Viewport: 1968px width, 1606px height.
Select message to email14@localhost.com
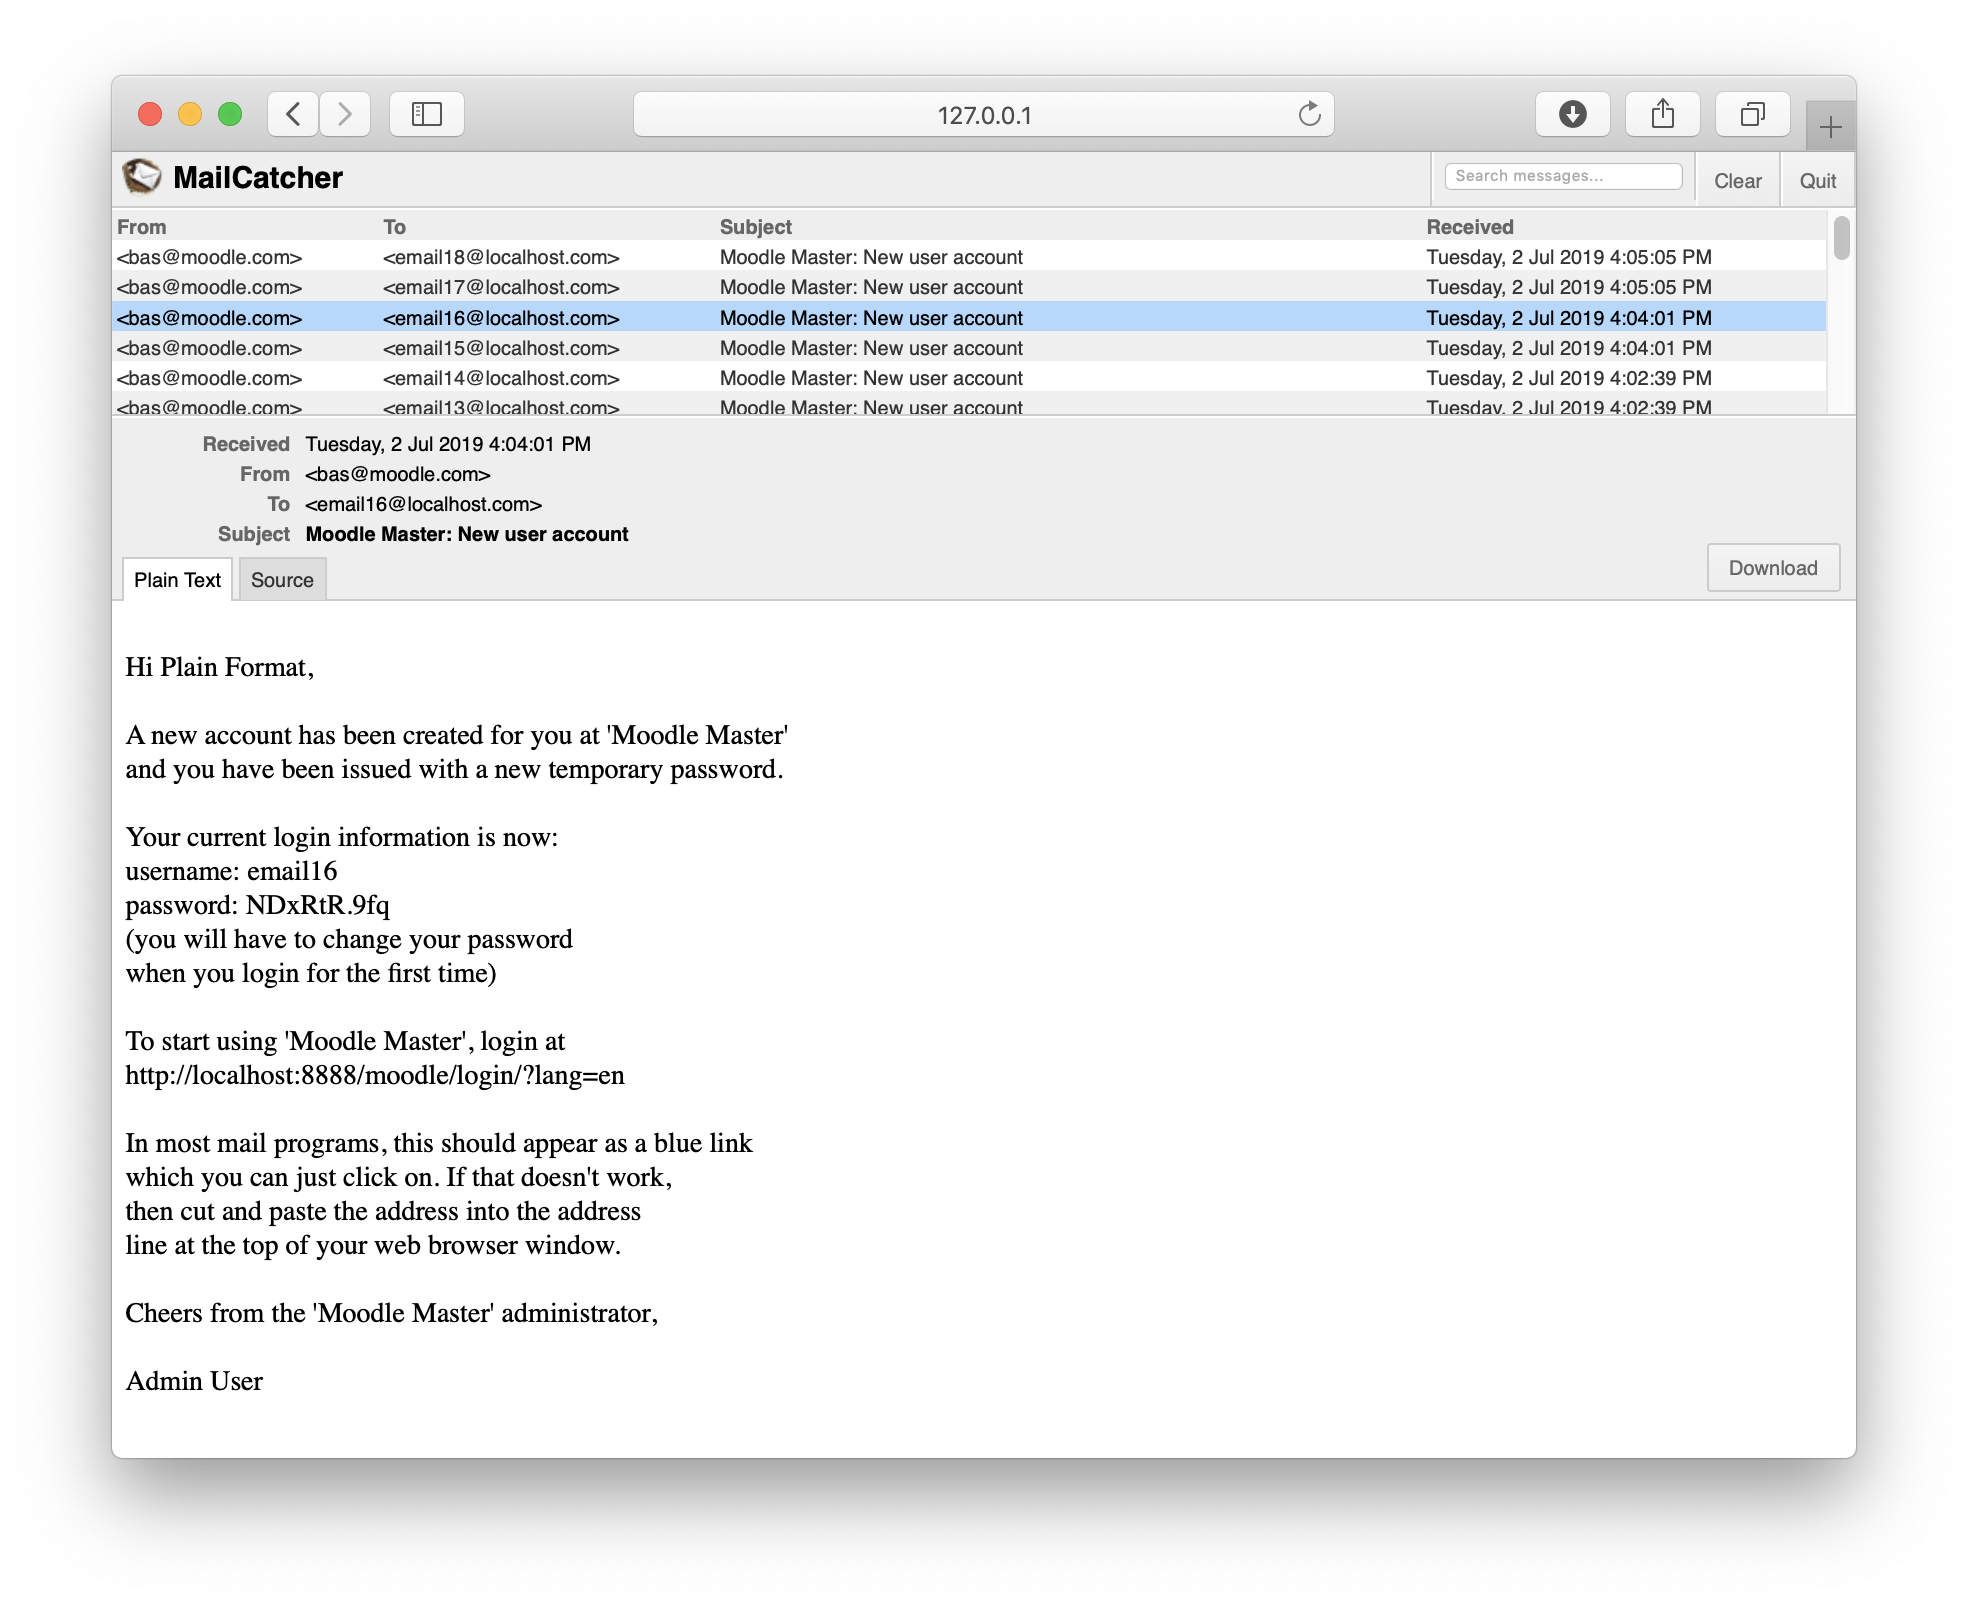[x=970, y=378]
